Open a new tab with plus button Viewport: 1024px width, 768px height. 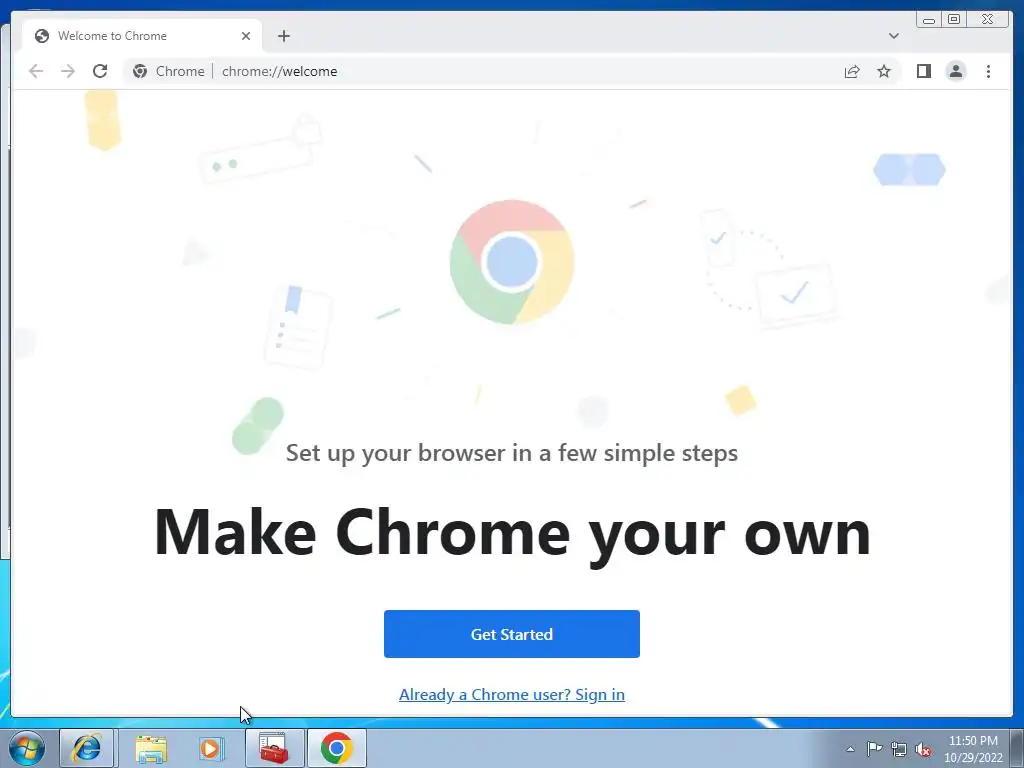click(x=283, y=36)
